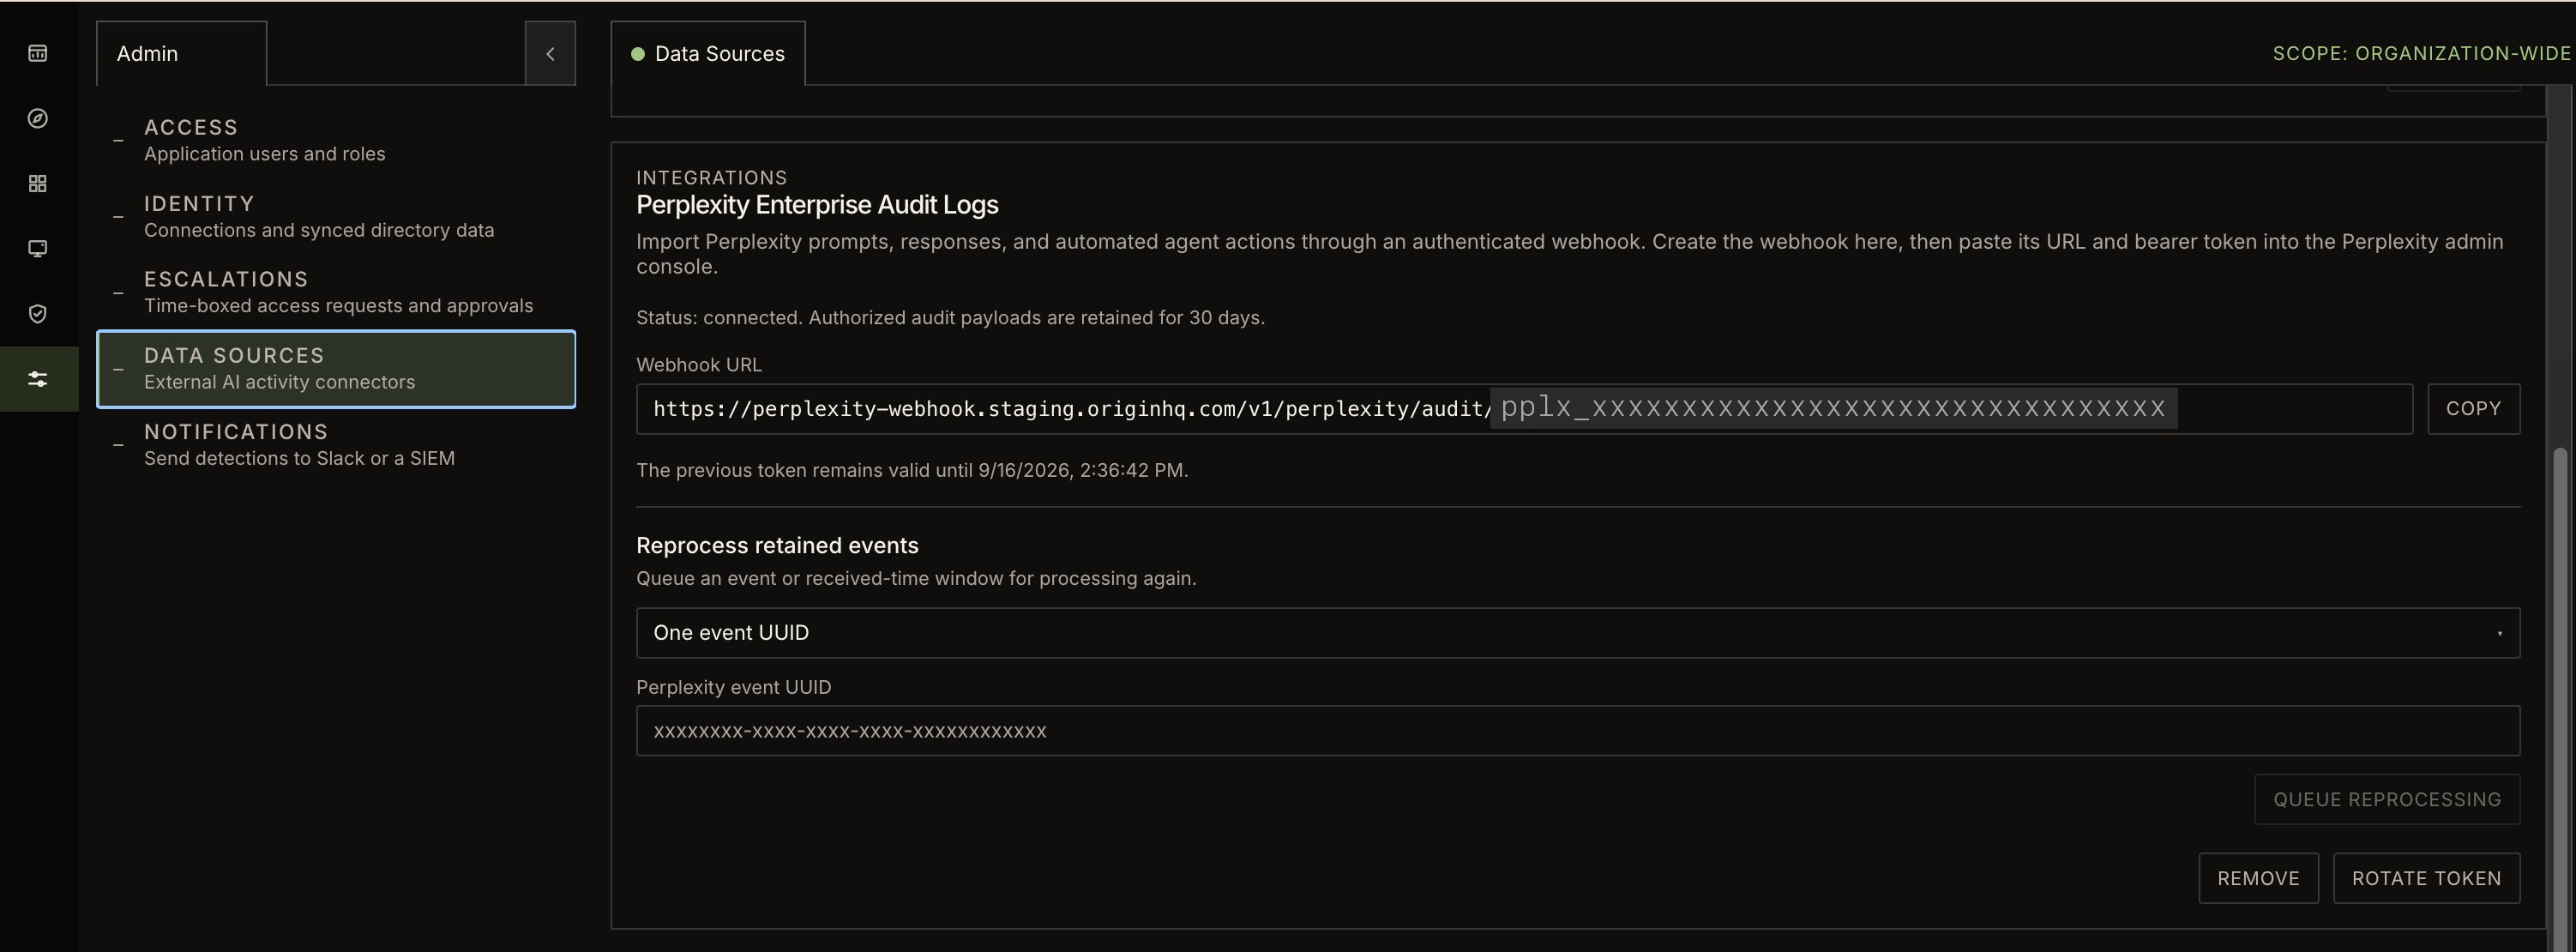Open the monitor devices icon
This screenshot has height=952, width=2576.
point(38,248)
